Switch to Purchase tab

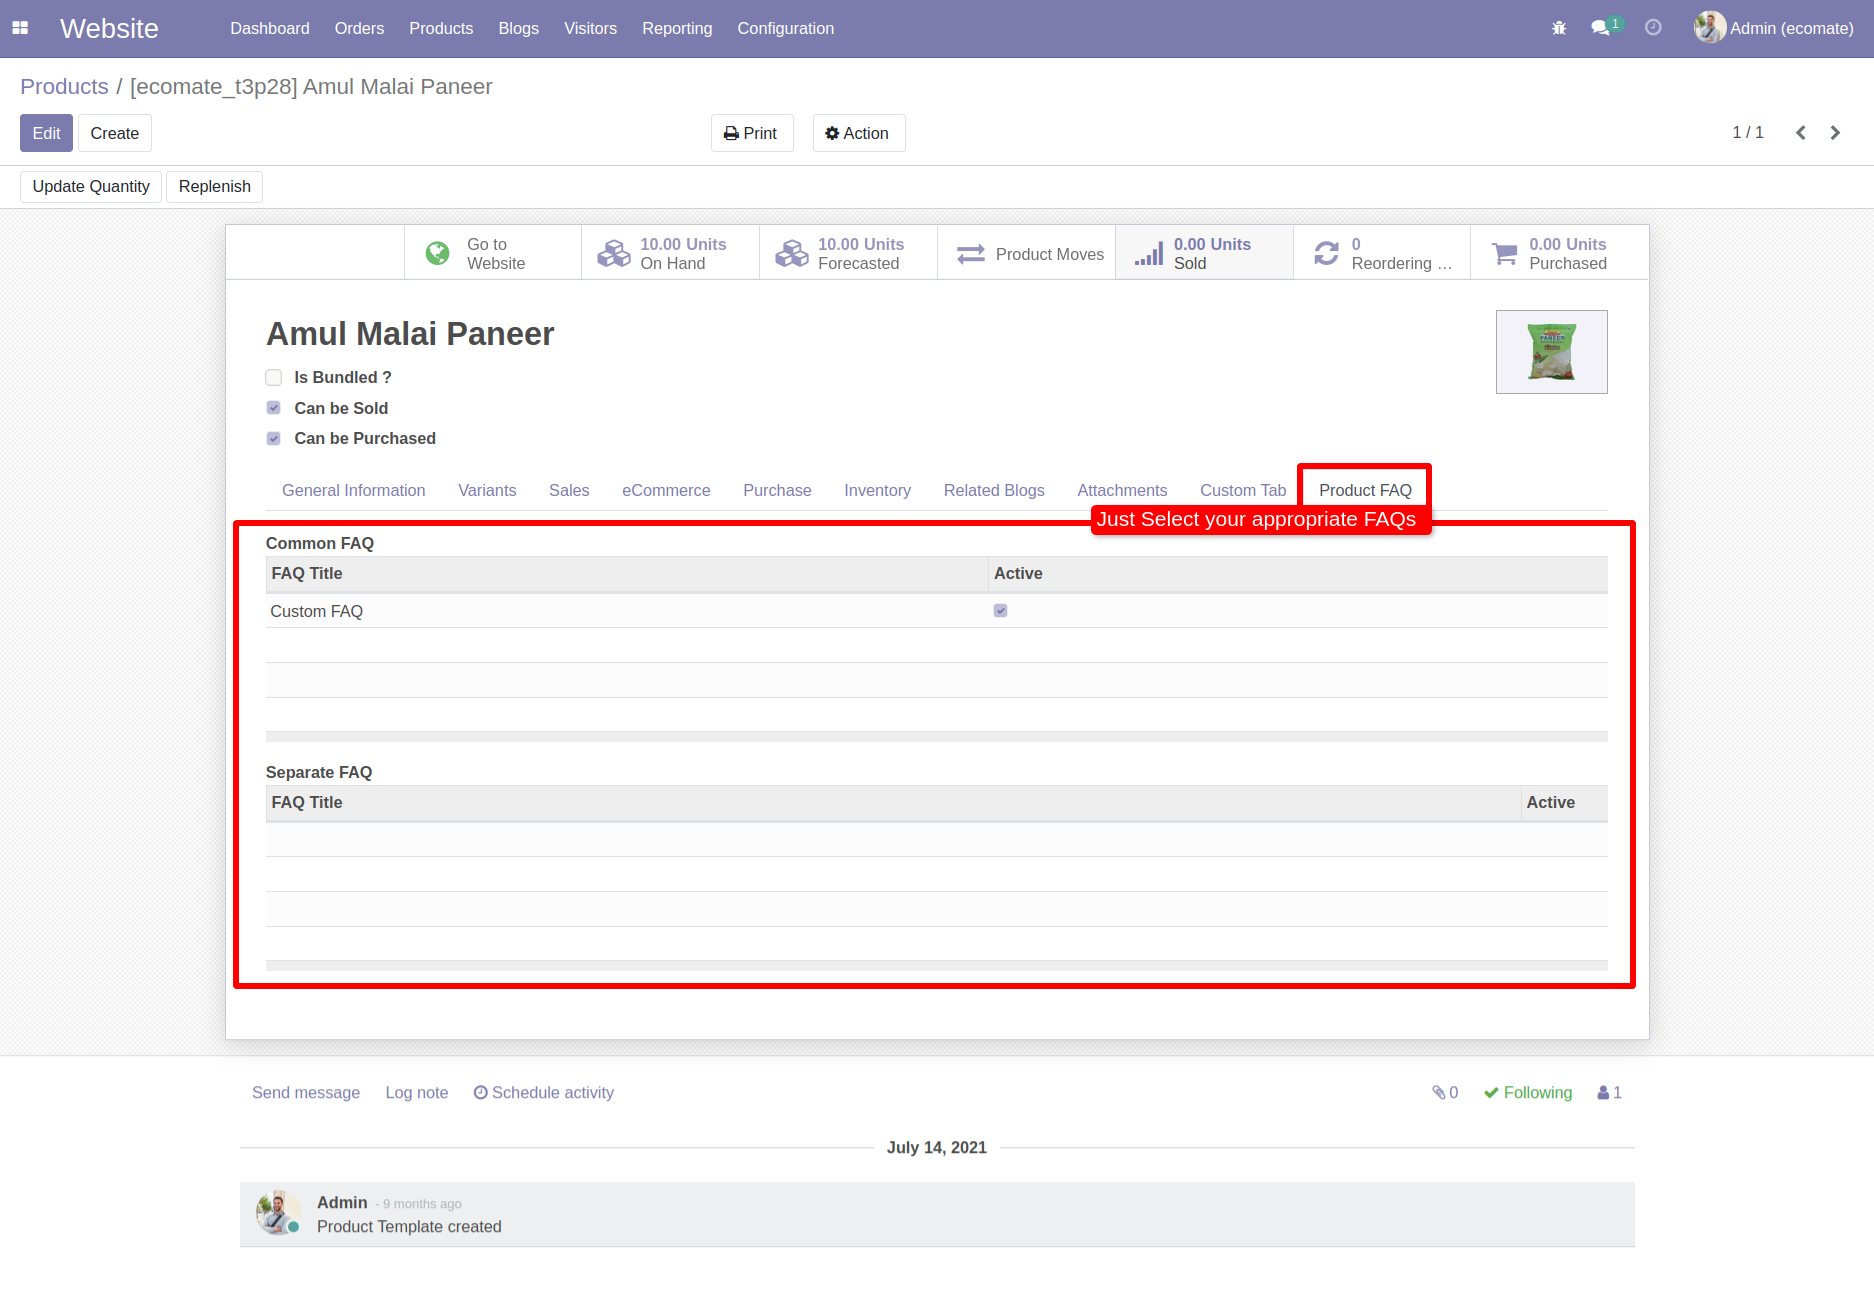pyautogui.click(x=777, y=490)
